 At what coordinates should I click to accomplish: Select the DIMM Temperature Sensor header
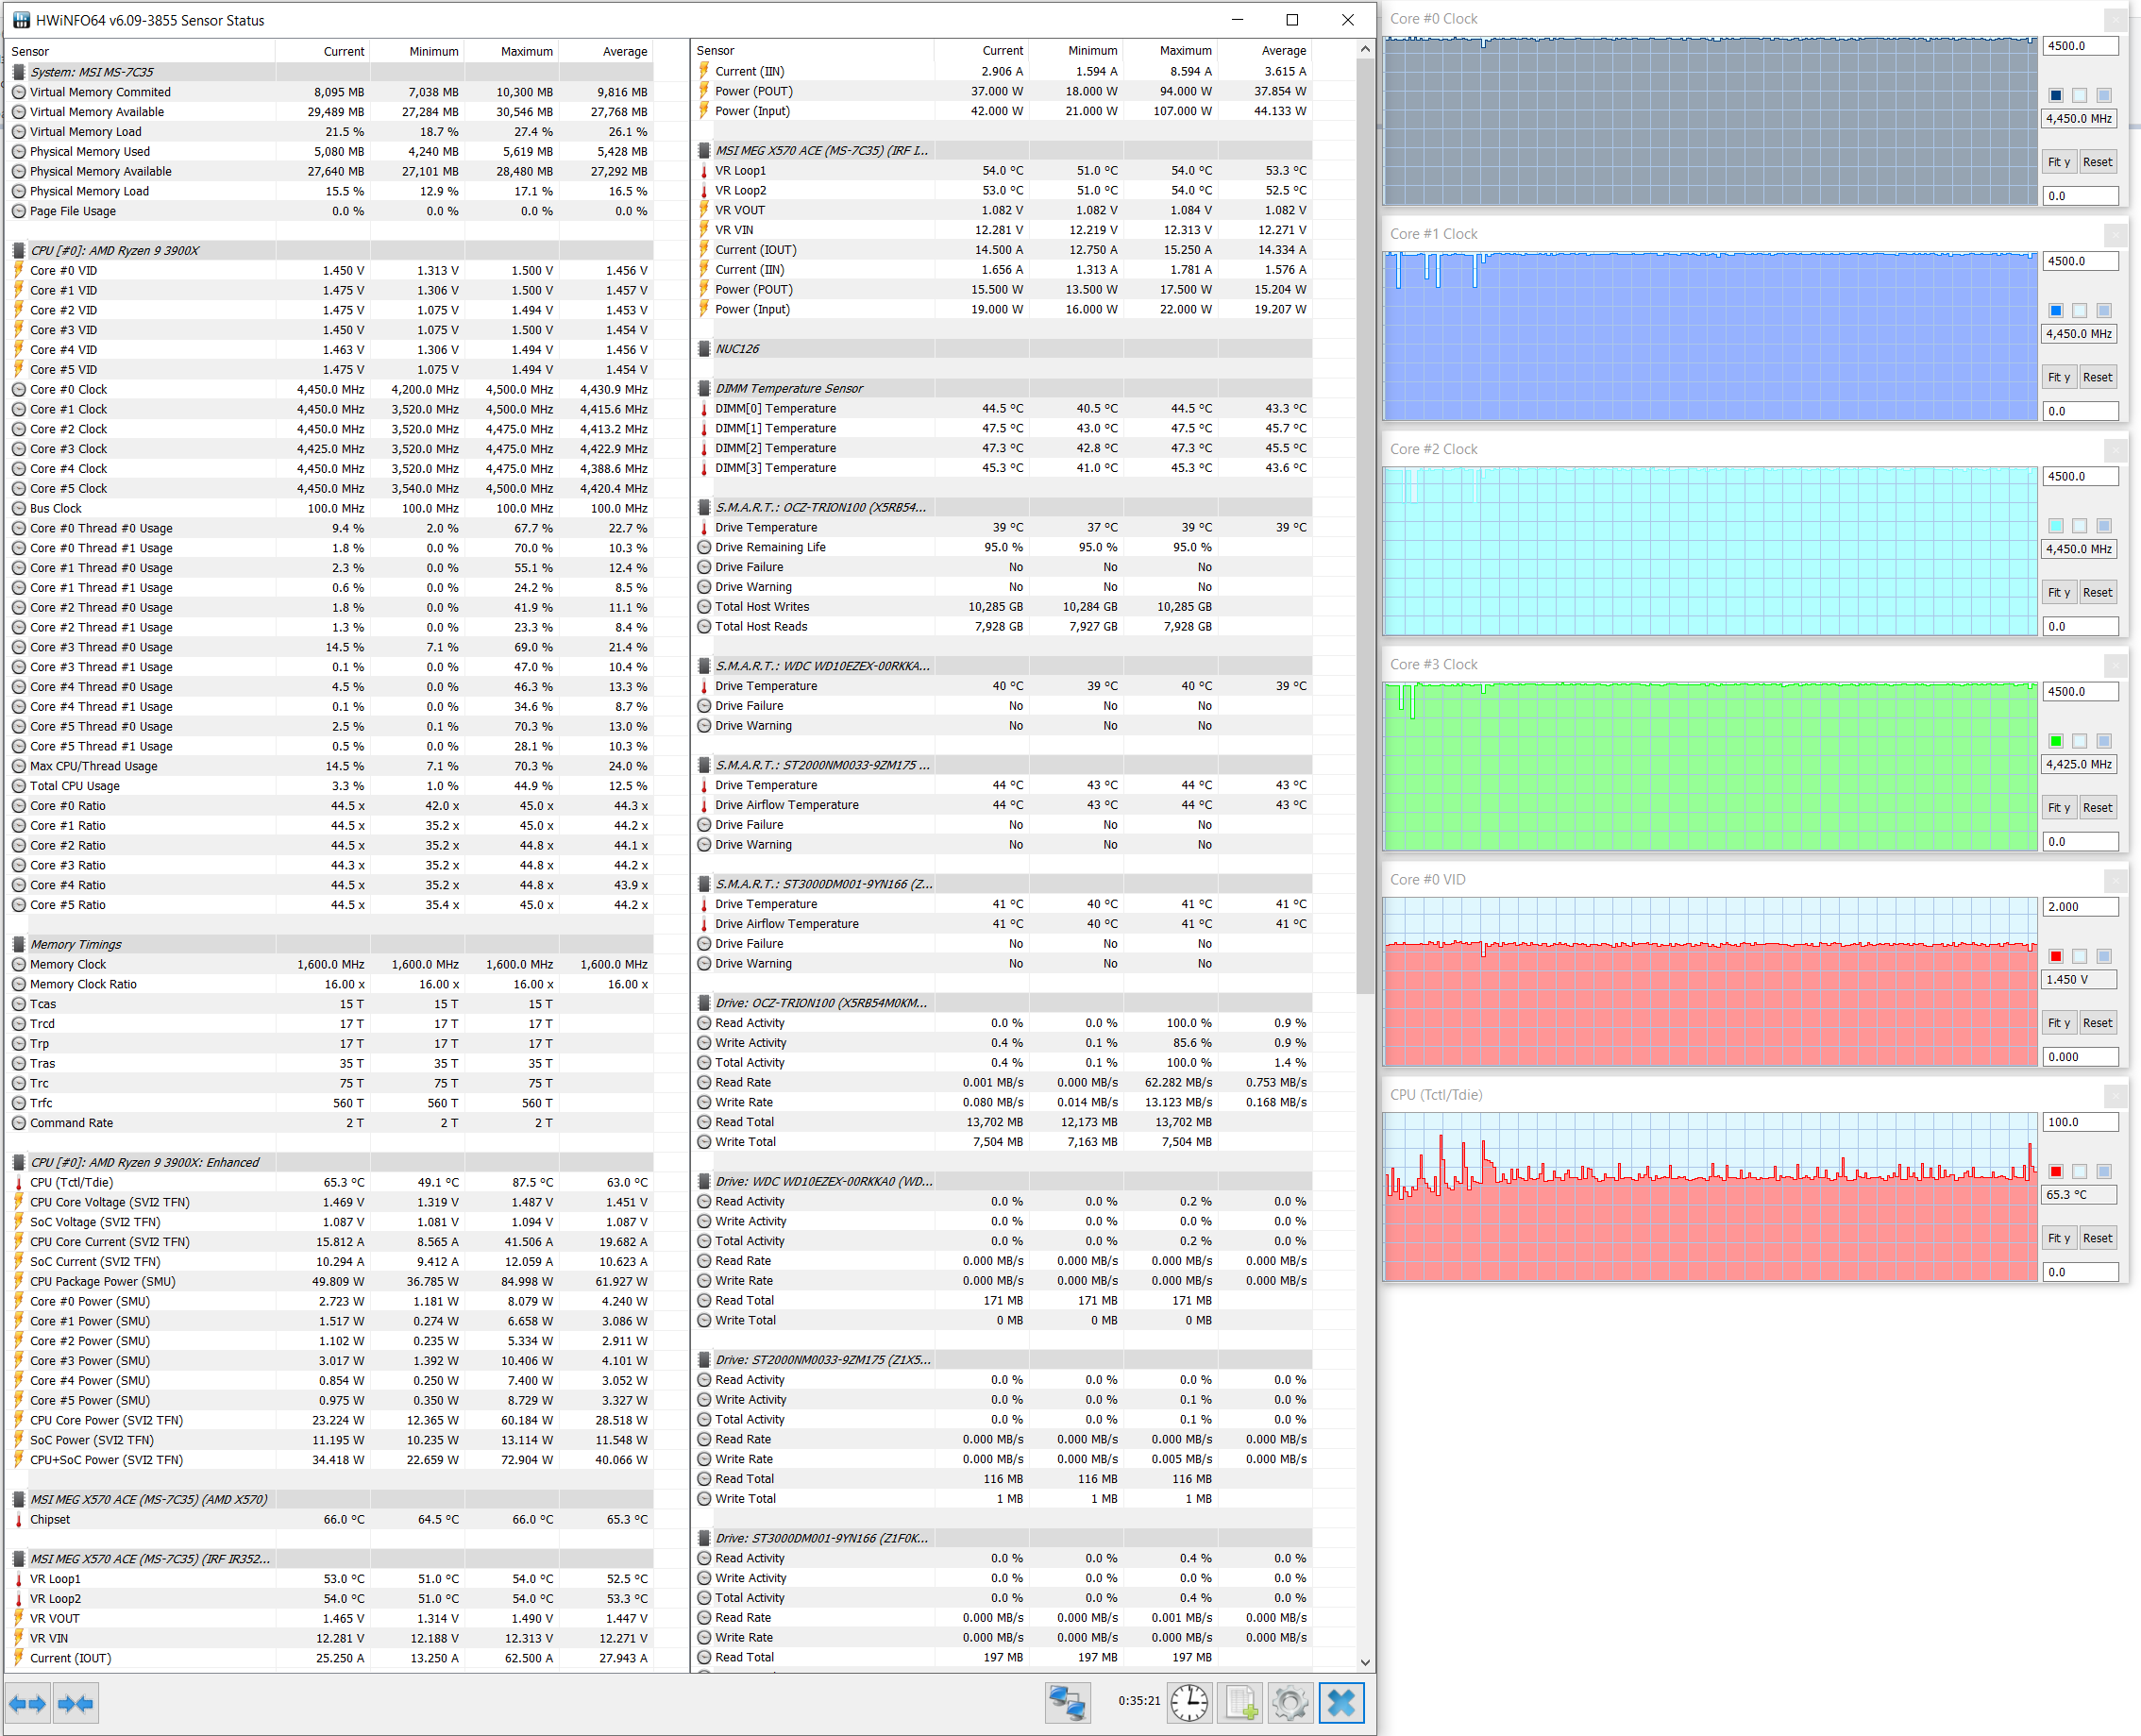coord(789,388)
